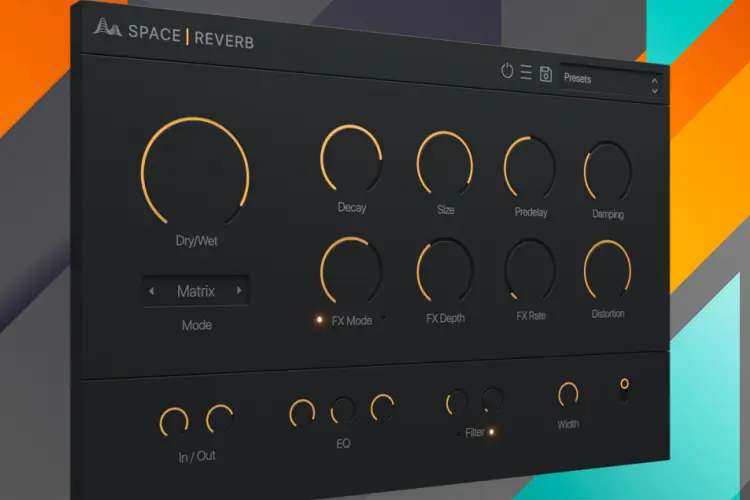The height and width of the screenshot is (500, 750).
Task: Click the Dry/Wet label
Action: pyautogui.click(x=197, y=241)
